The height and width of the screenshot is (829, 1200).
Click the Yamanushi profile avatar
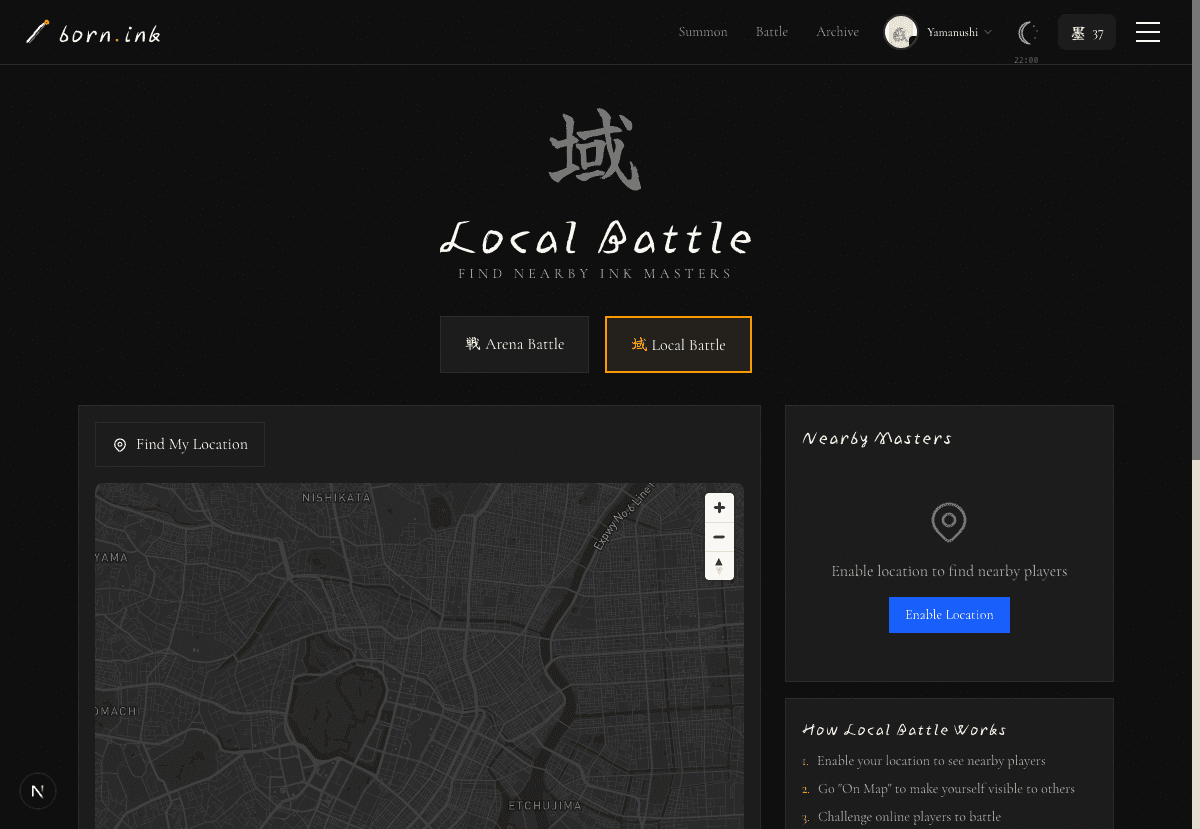coord(901,32)
